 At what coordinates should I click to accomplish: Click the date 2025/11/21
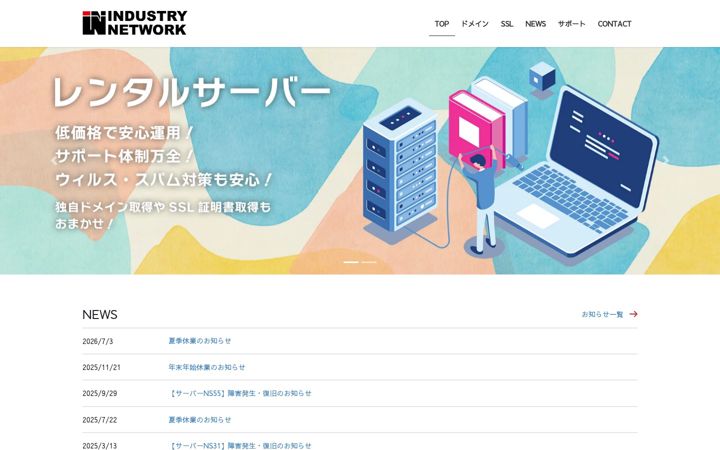pyautogui.click(x=101, y=367)
